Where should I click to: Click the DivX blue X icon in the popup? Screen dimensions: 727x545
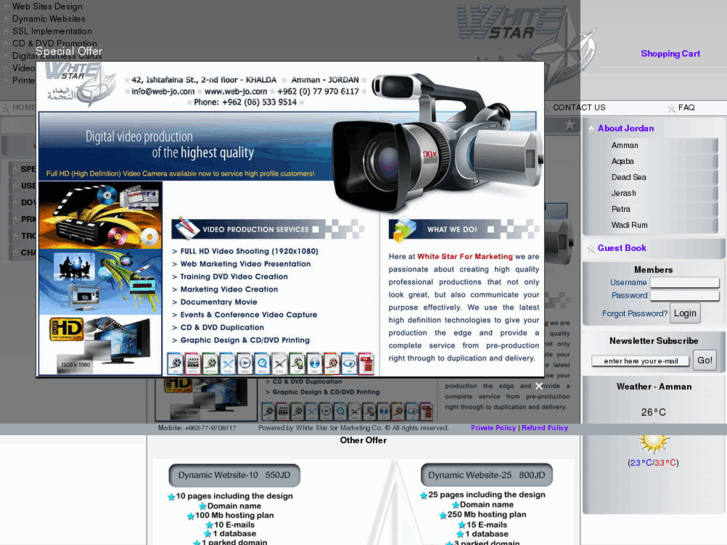(228, 363)
